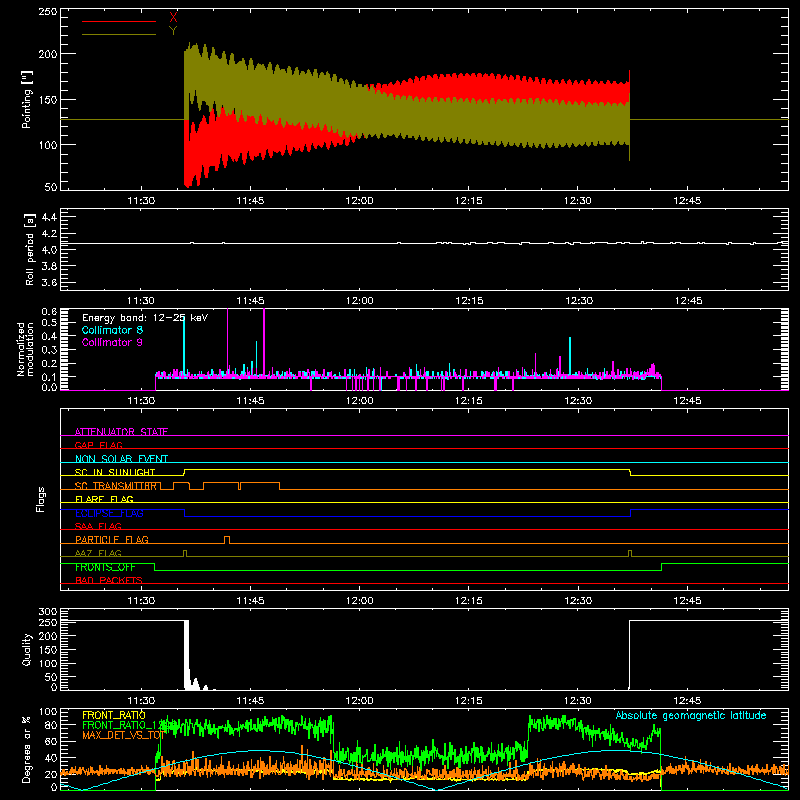Click the SC_TRANSMITTER flag label
Viewport: 800px width, 800px height.
pyautogui.click(x=116, y=486)
